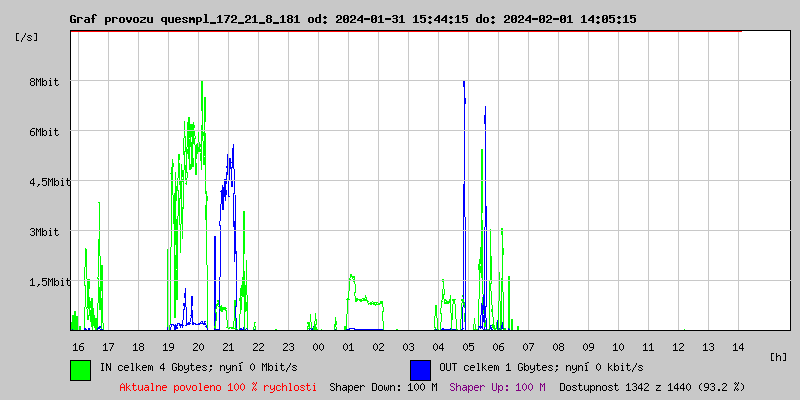
Task: Click the 'Dostupnost 1342 z 1440' availability text
Action: coord(652,387)
